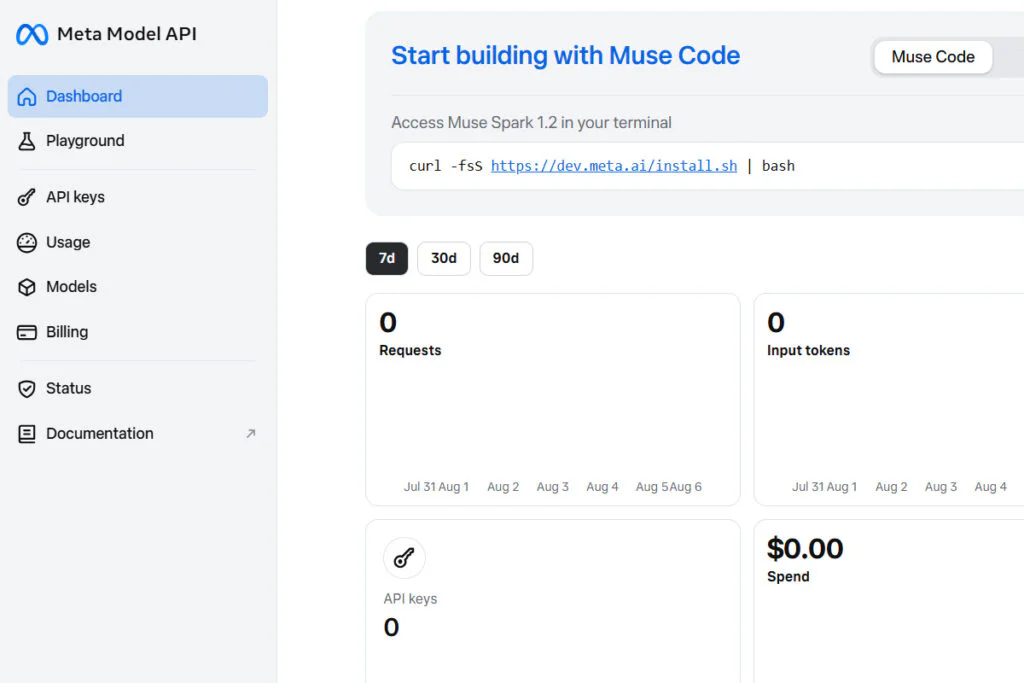Click the Aug 6 label in Requests chart
The height and width of the screenshot is (683, 1024).
click(x=686, y=487)
